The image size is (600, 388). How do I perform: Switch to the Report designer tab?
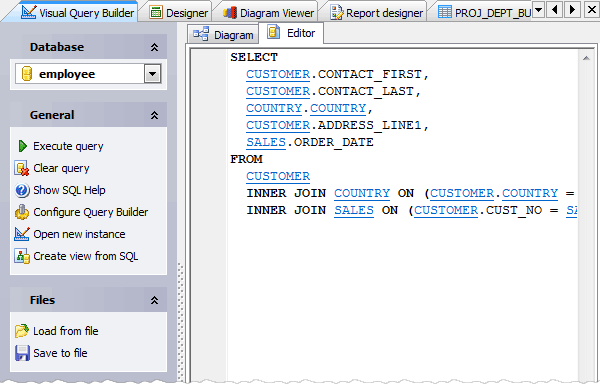pos(377,13)
